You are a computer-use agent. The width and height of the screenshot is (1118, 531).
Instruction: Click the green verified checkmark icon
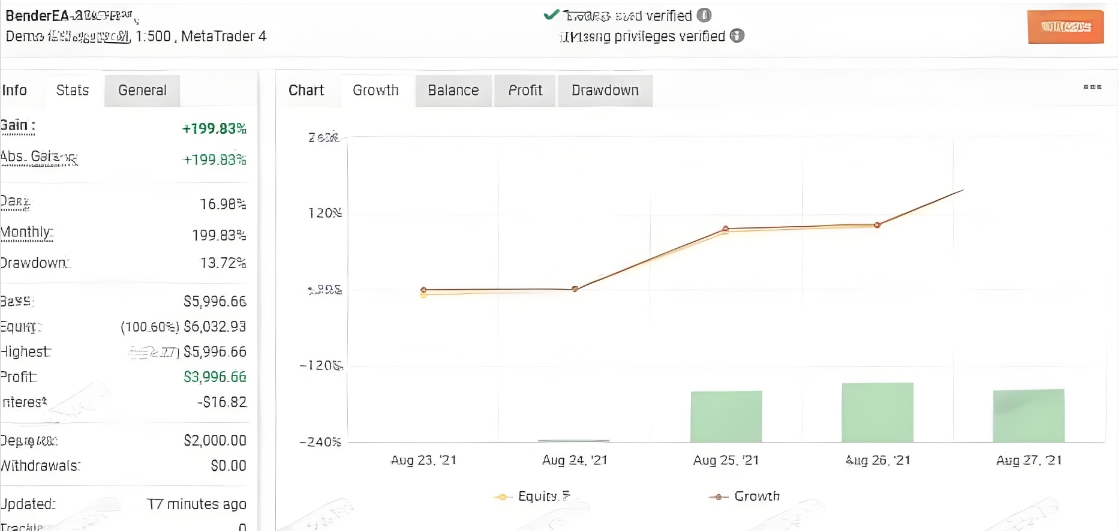pyautogui.click(x=550, y=15)
